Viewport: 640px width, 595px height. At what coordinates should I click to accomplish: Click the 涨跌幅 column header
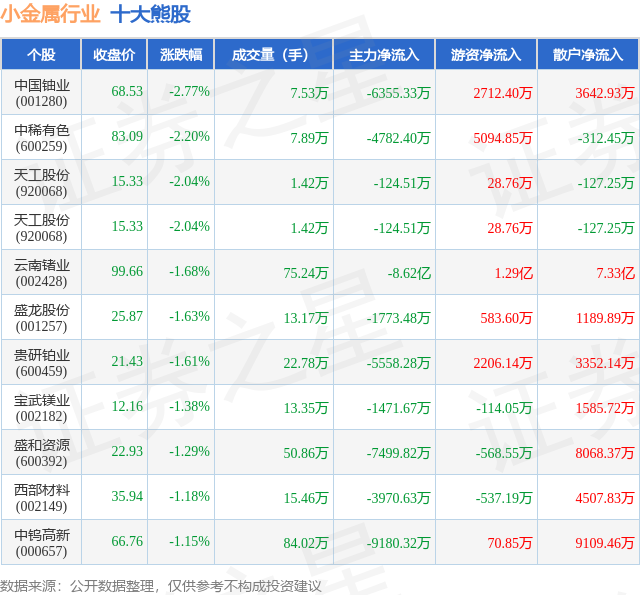(x=181, y=54)
